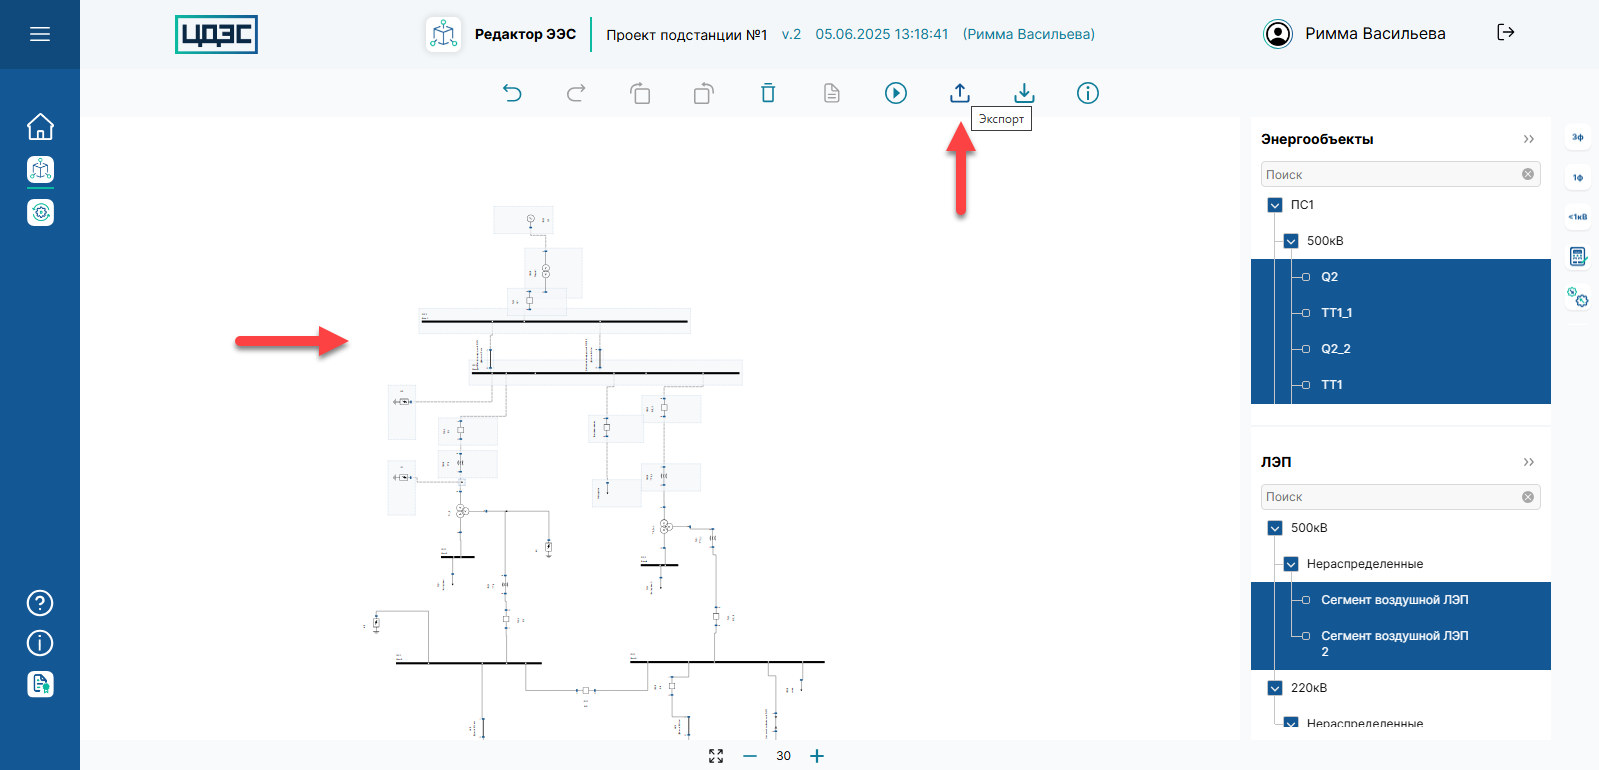Uncheck the ПС1 checkbox
Viewport: 1599px width, 770px height.
click(x=1275, y=205)
